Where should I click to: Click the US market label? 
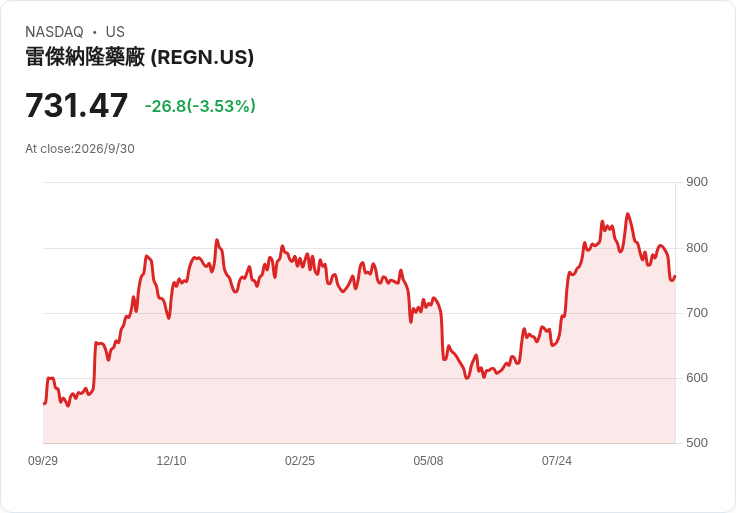[115, 32]
